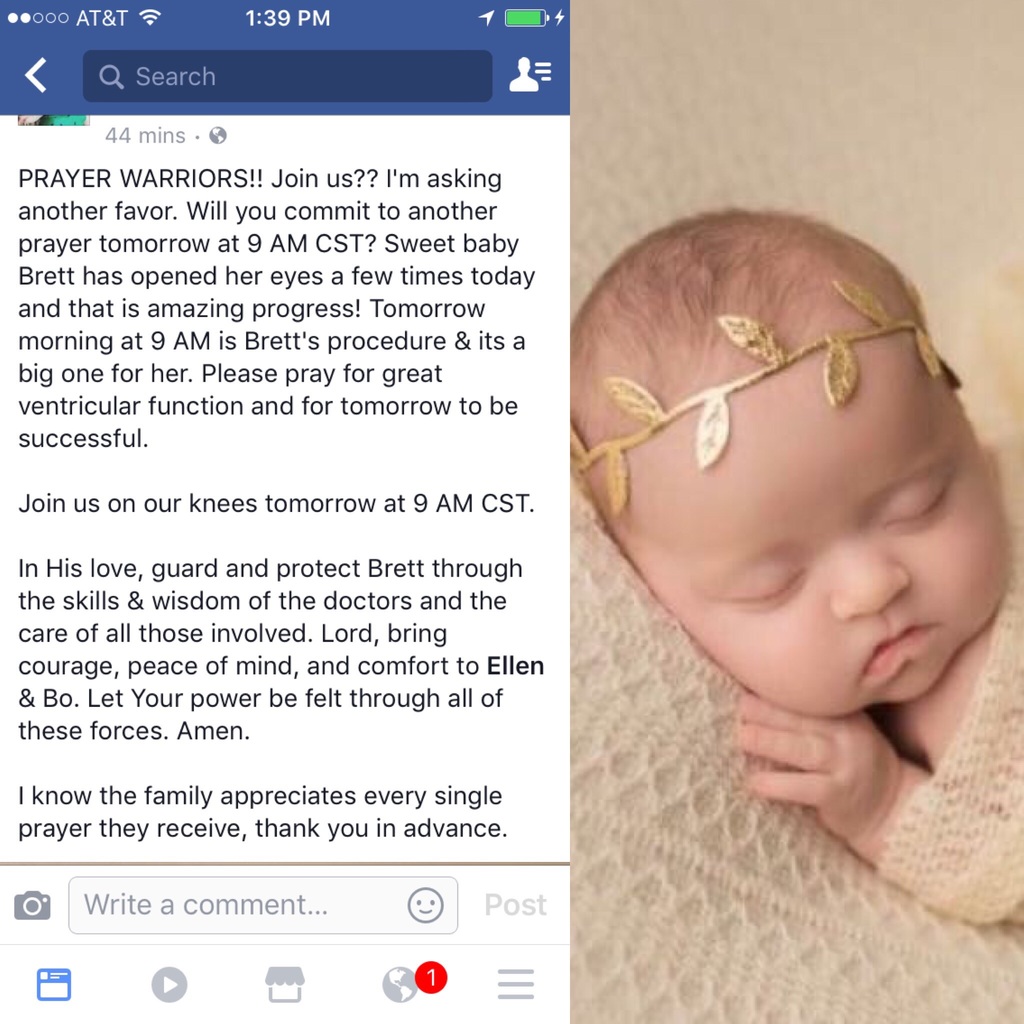
Task: Open the emoji smiley picker
Action: point(426,905)
